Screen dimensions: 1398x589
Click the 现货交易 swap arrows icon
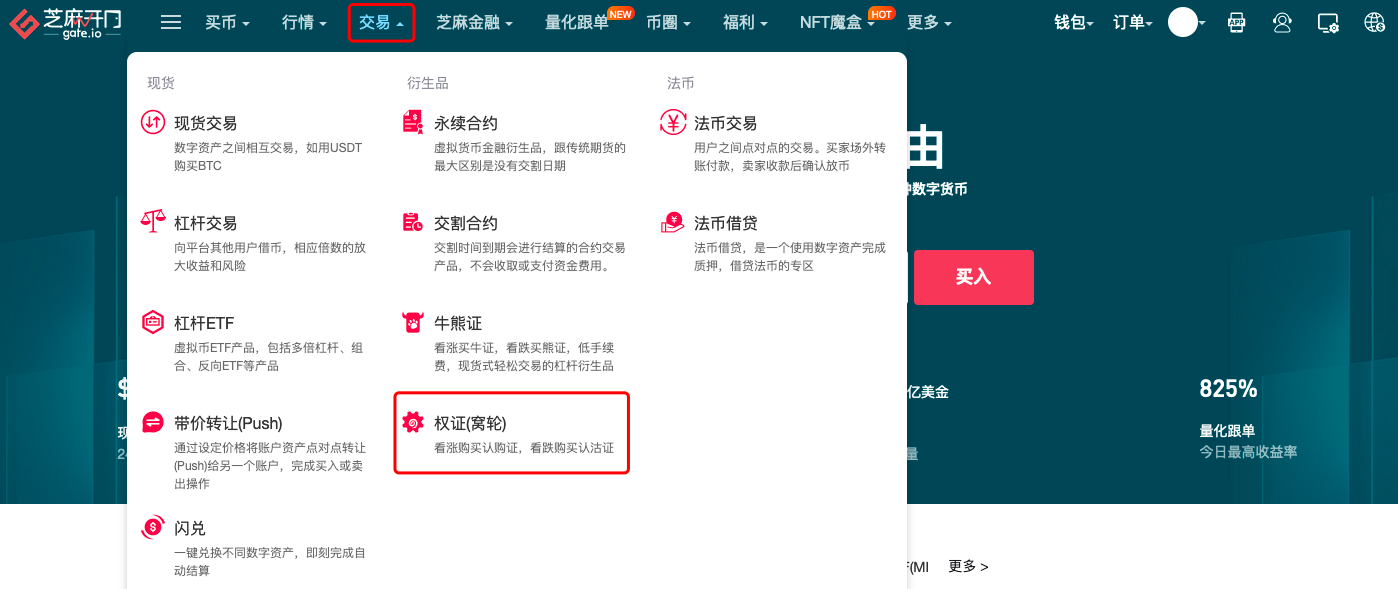153,123
